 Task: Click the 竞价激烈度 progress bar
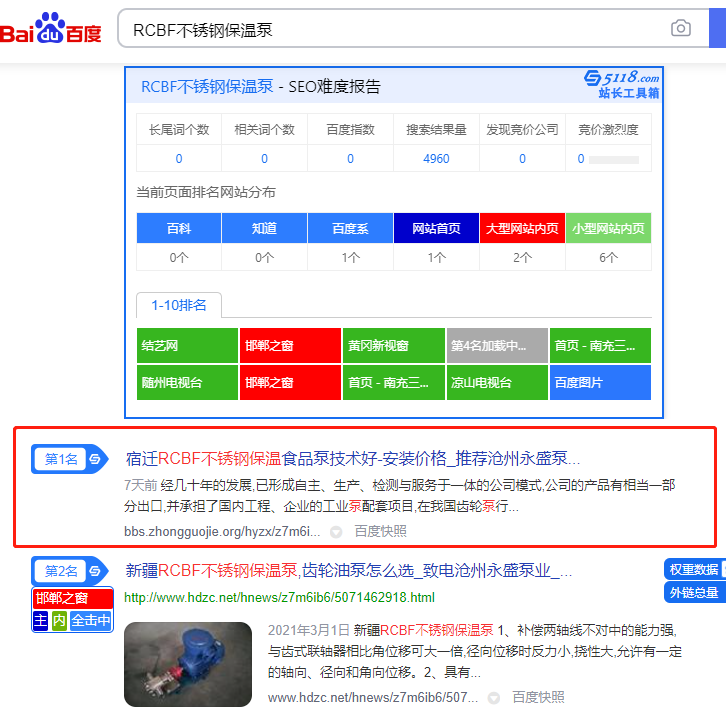614,160
